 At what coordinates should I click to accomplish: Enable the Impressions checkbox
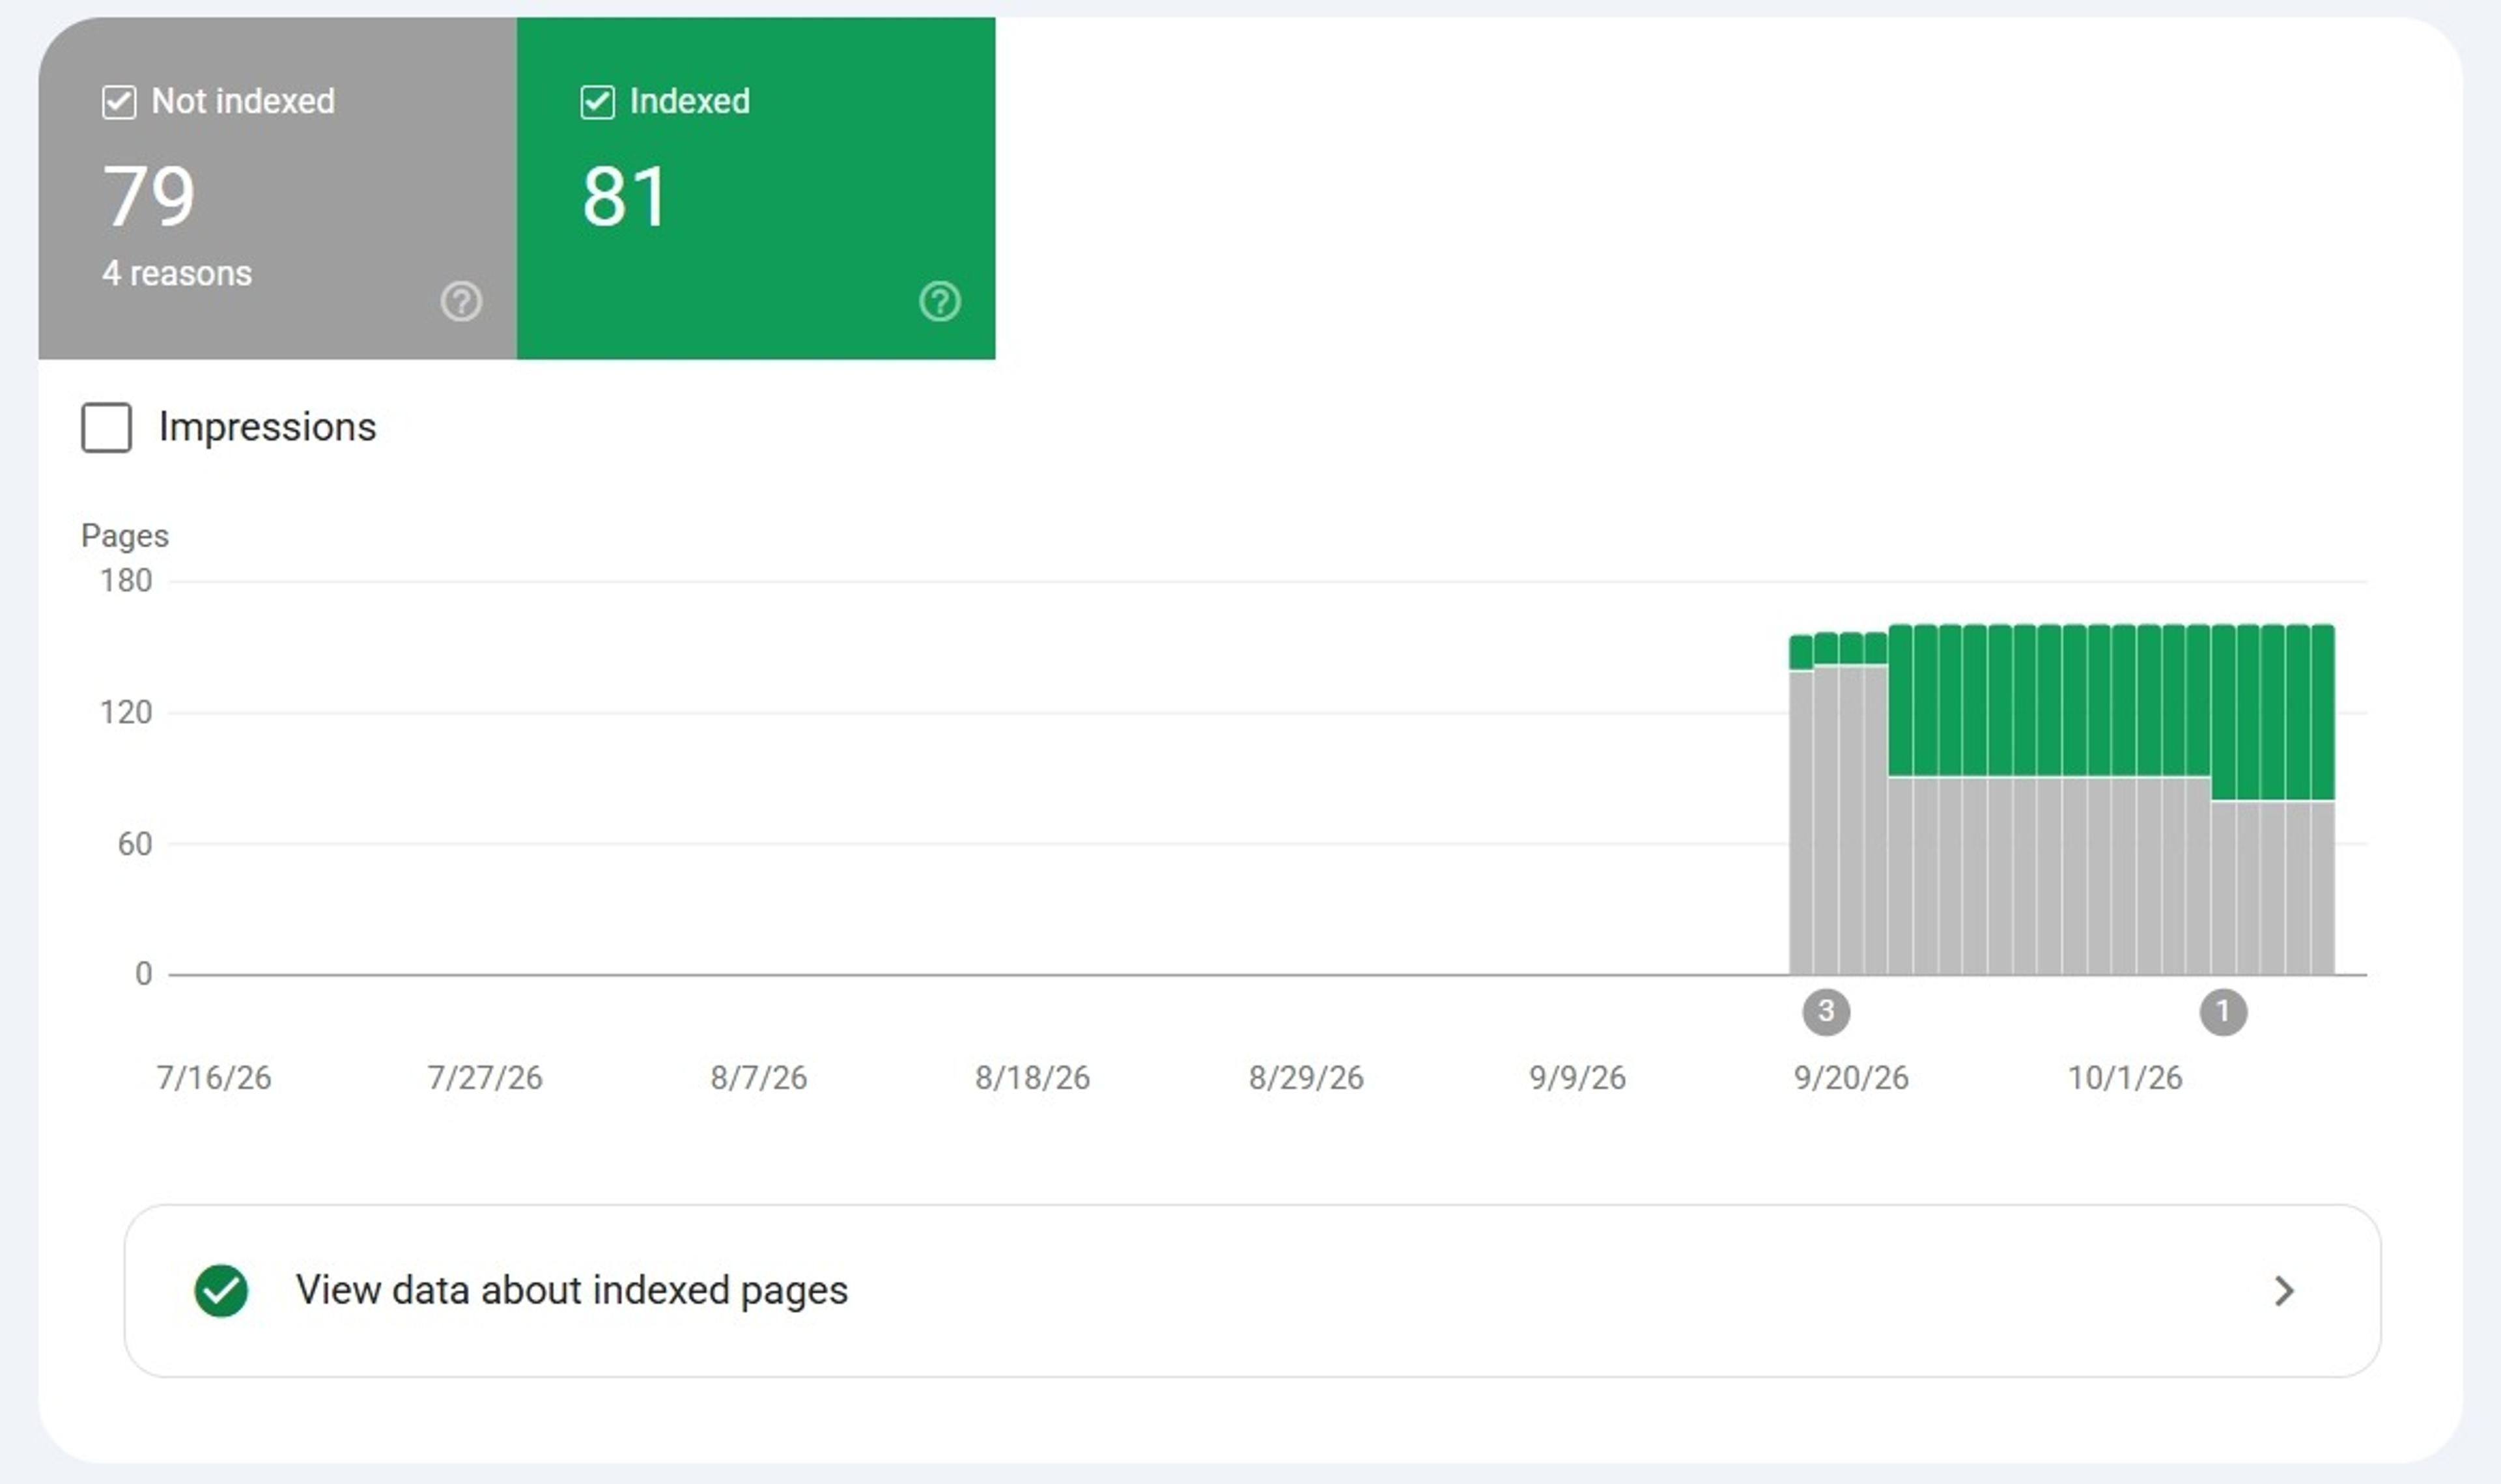coord(106,427)
